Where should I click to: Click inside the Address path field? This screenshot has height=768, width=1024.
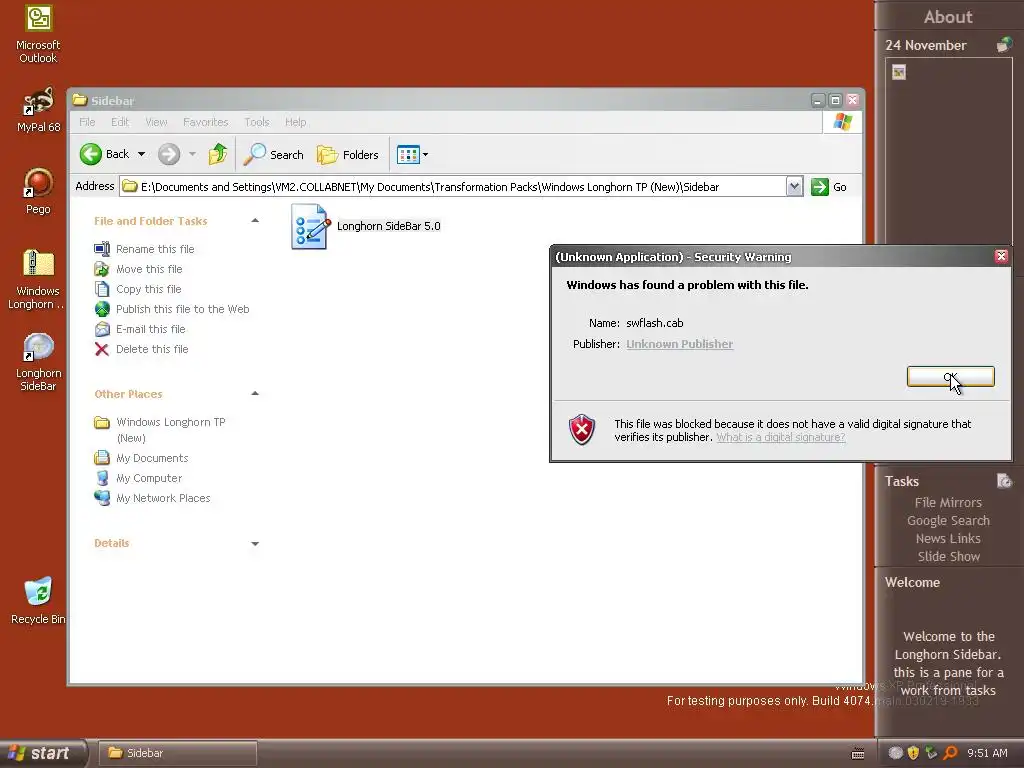pyautogui.click(x=453, y=187)
